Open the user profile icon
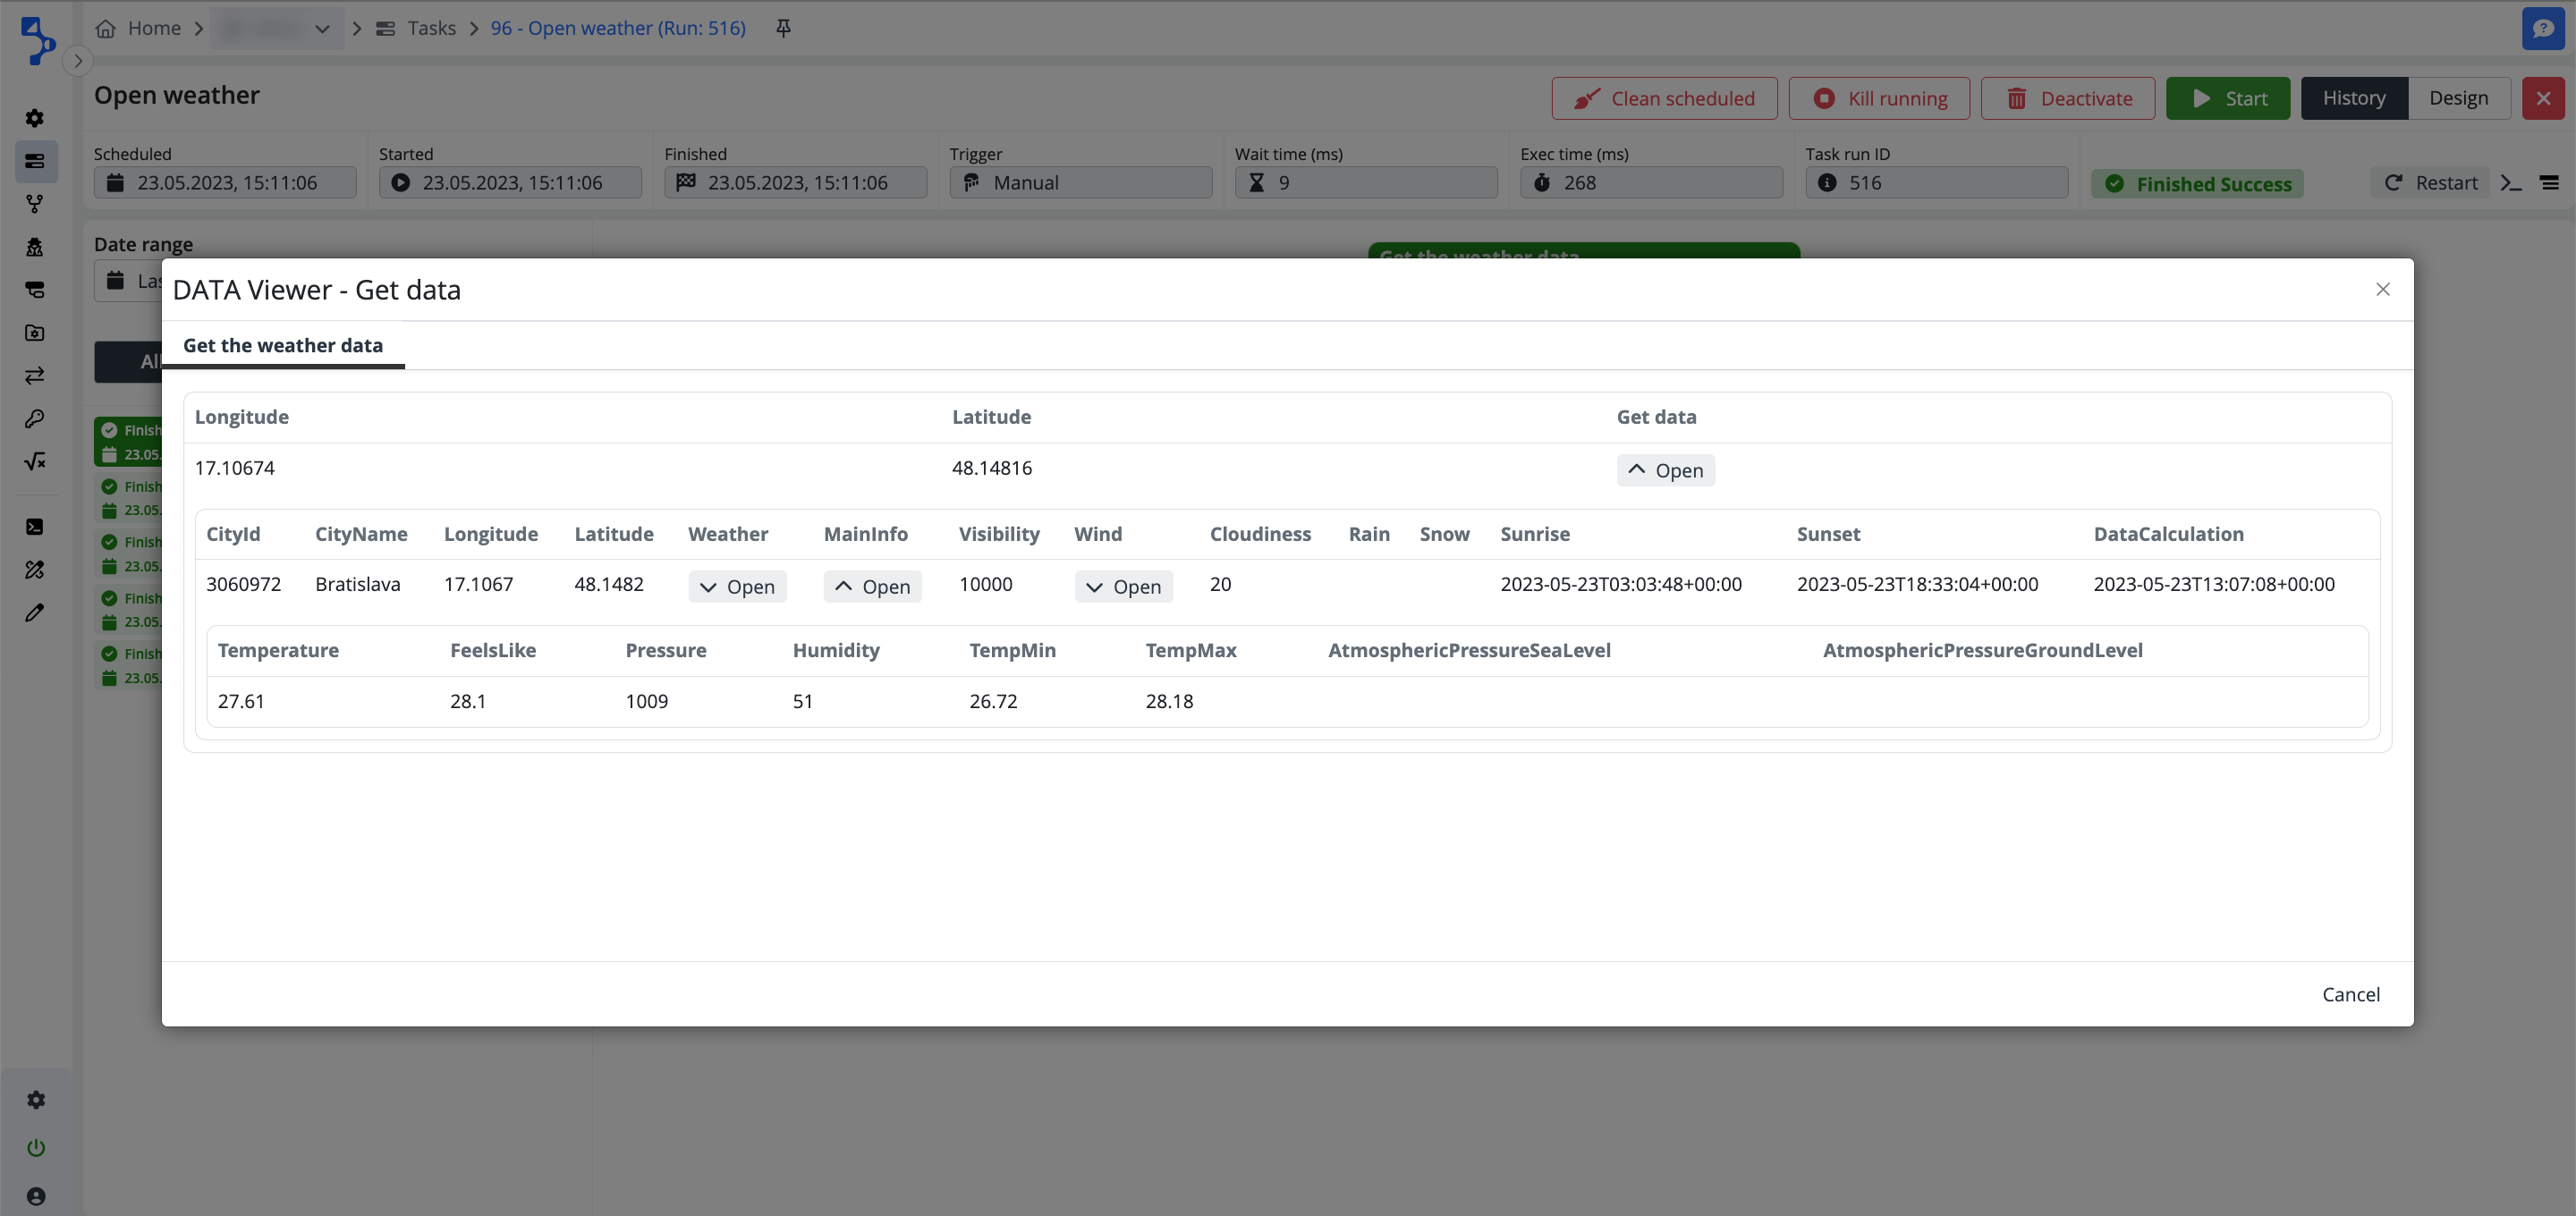 [x=36, y=1196]
